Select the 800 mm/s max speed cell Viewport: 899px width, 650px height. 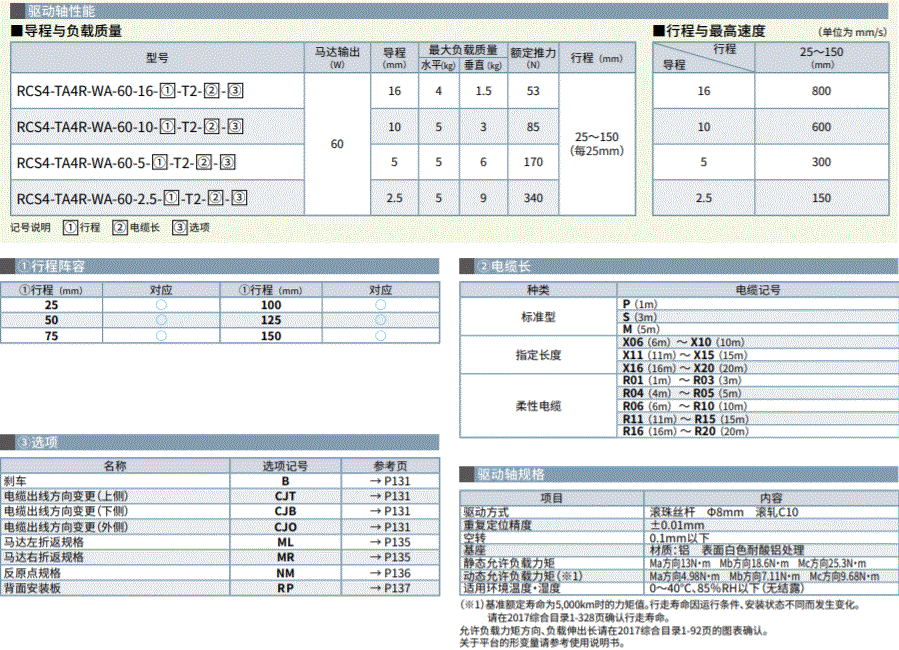(821, 91)
